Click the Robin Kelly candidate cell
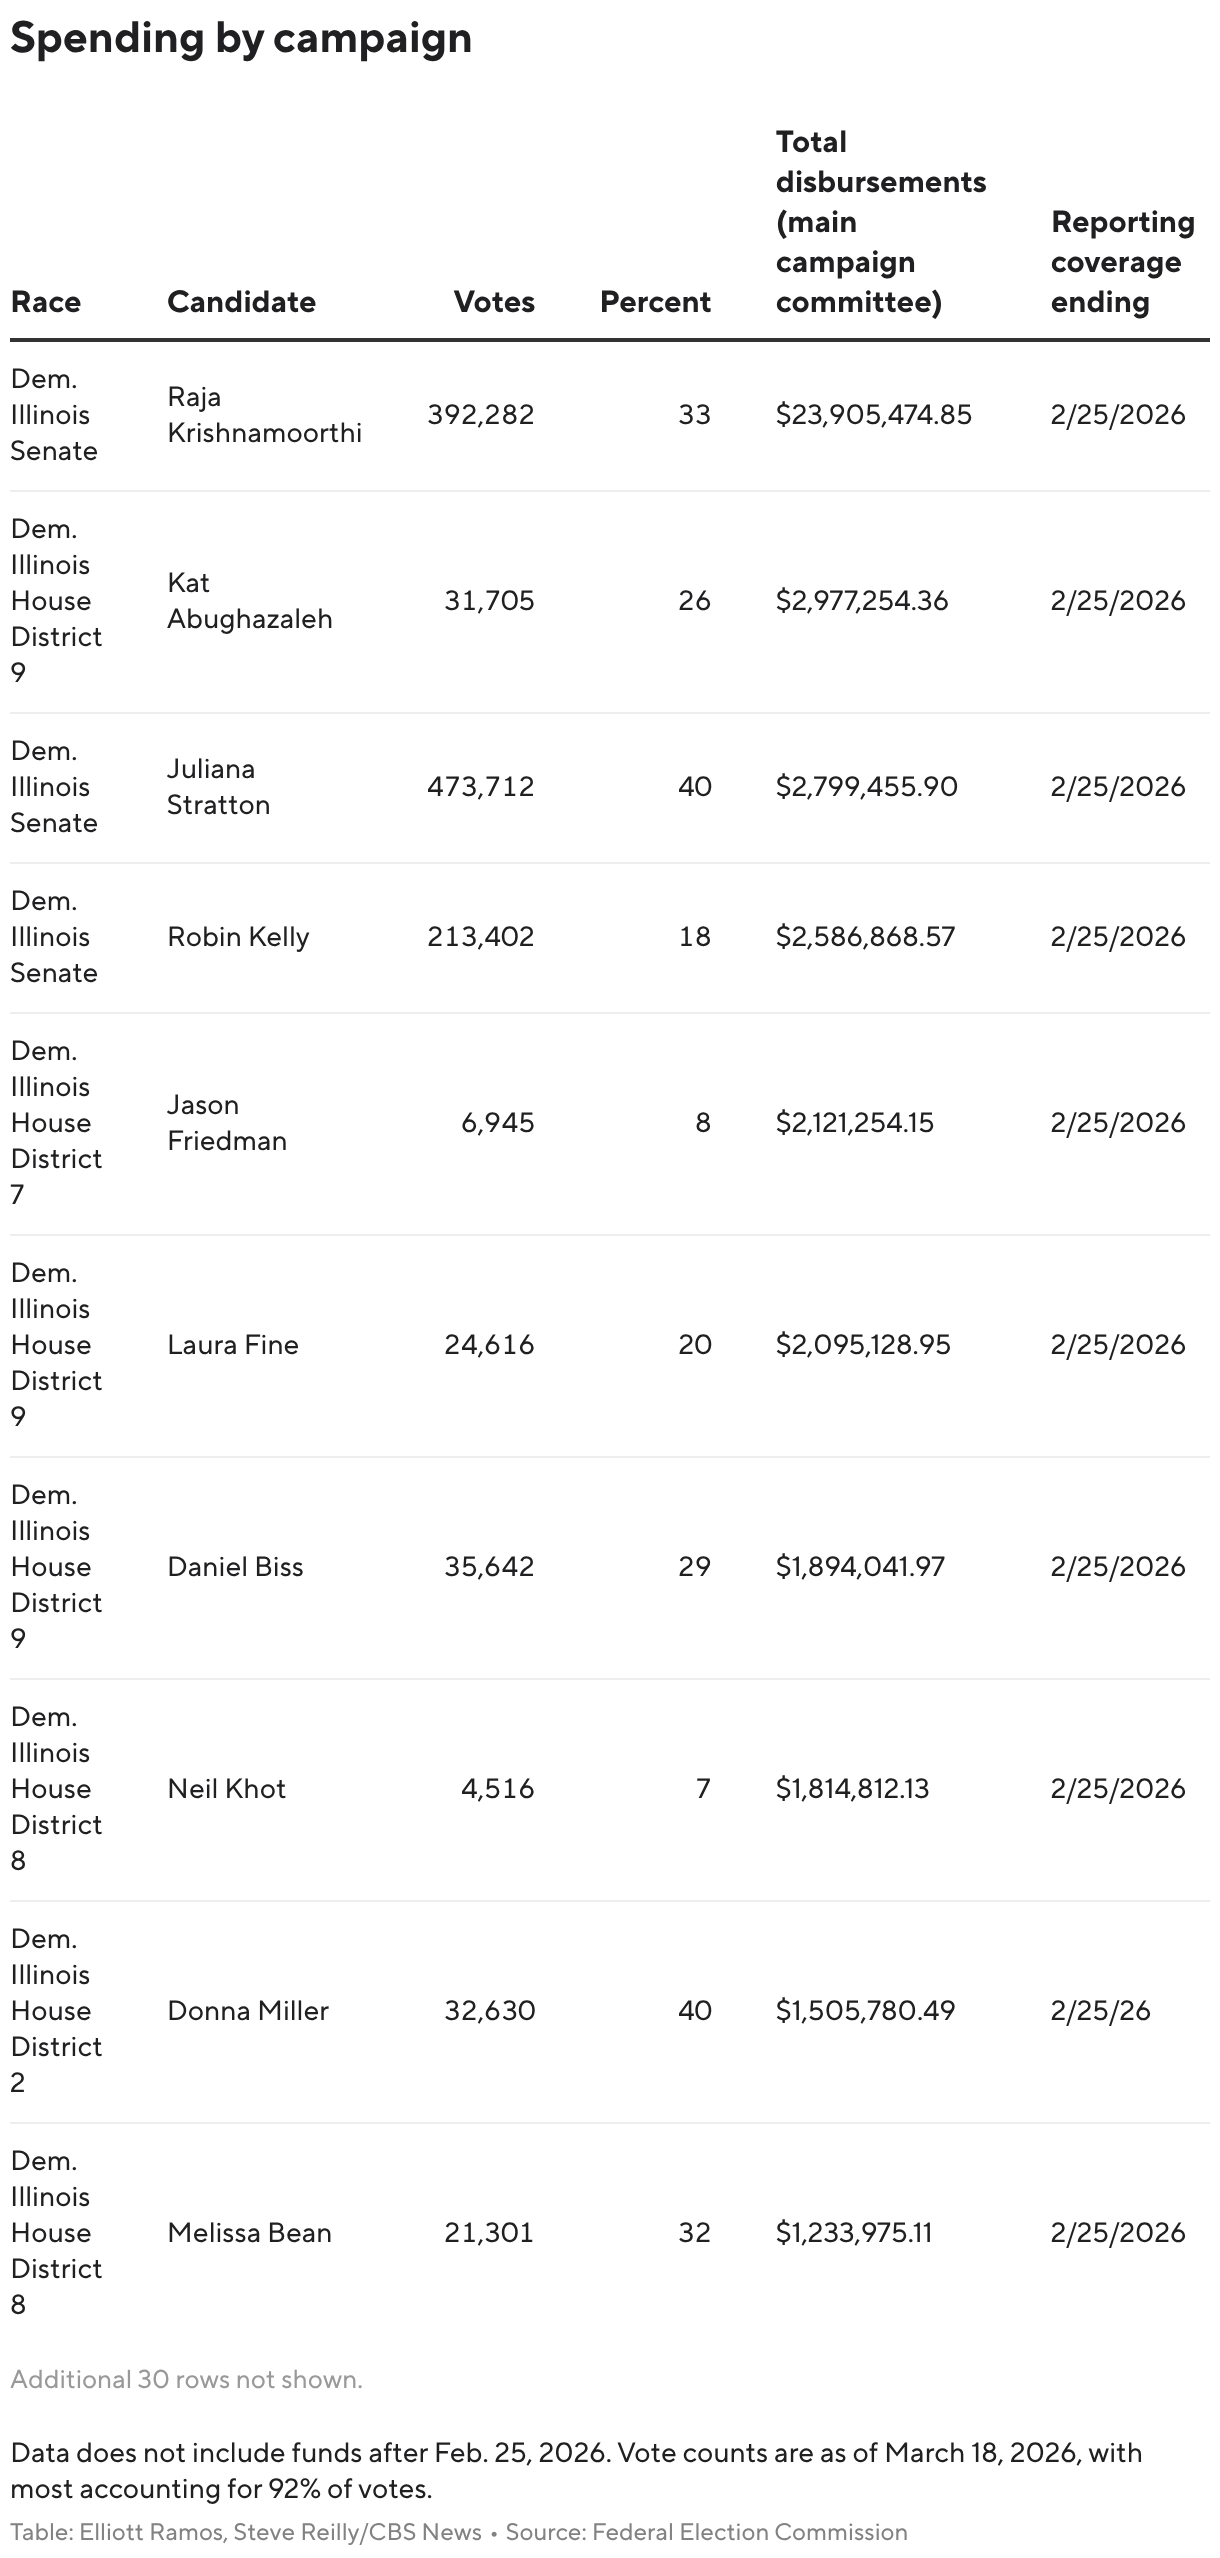 pyautogui.click(x=238, y=937)
